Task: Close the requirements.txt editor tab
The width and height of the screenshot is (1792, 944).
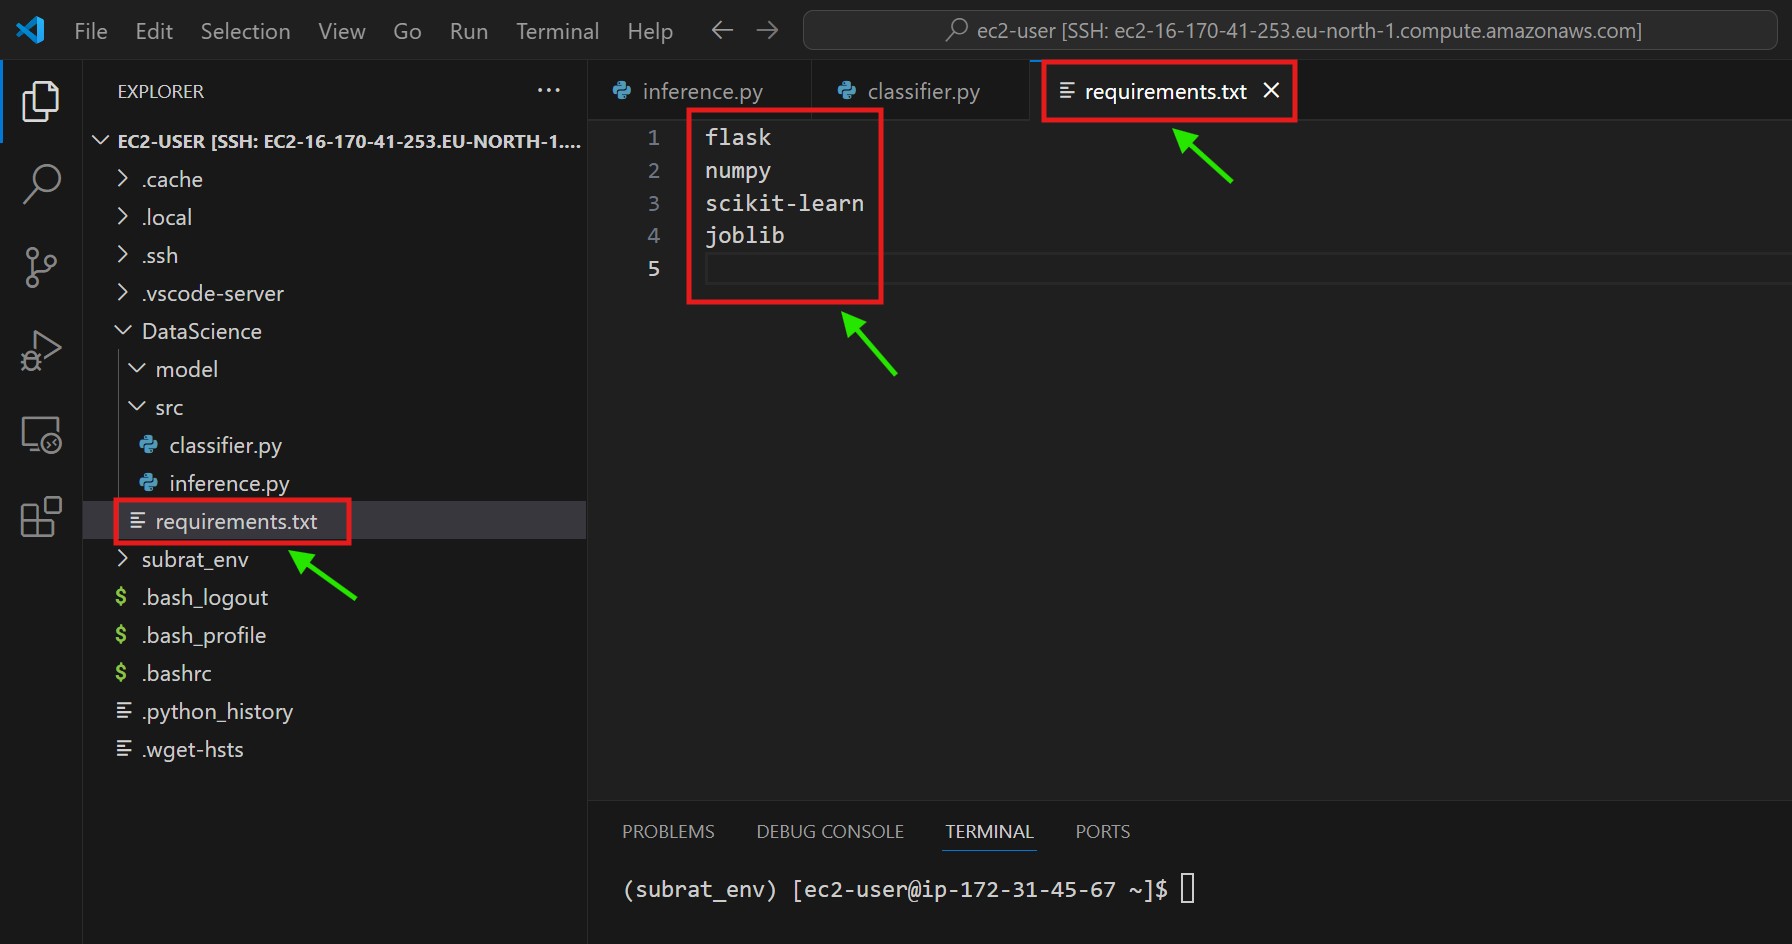Action: pos(1271,91)
